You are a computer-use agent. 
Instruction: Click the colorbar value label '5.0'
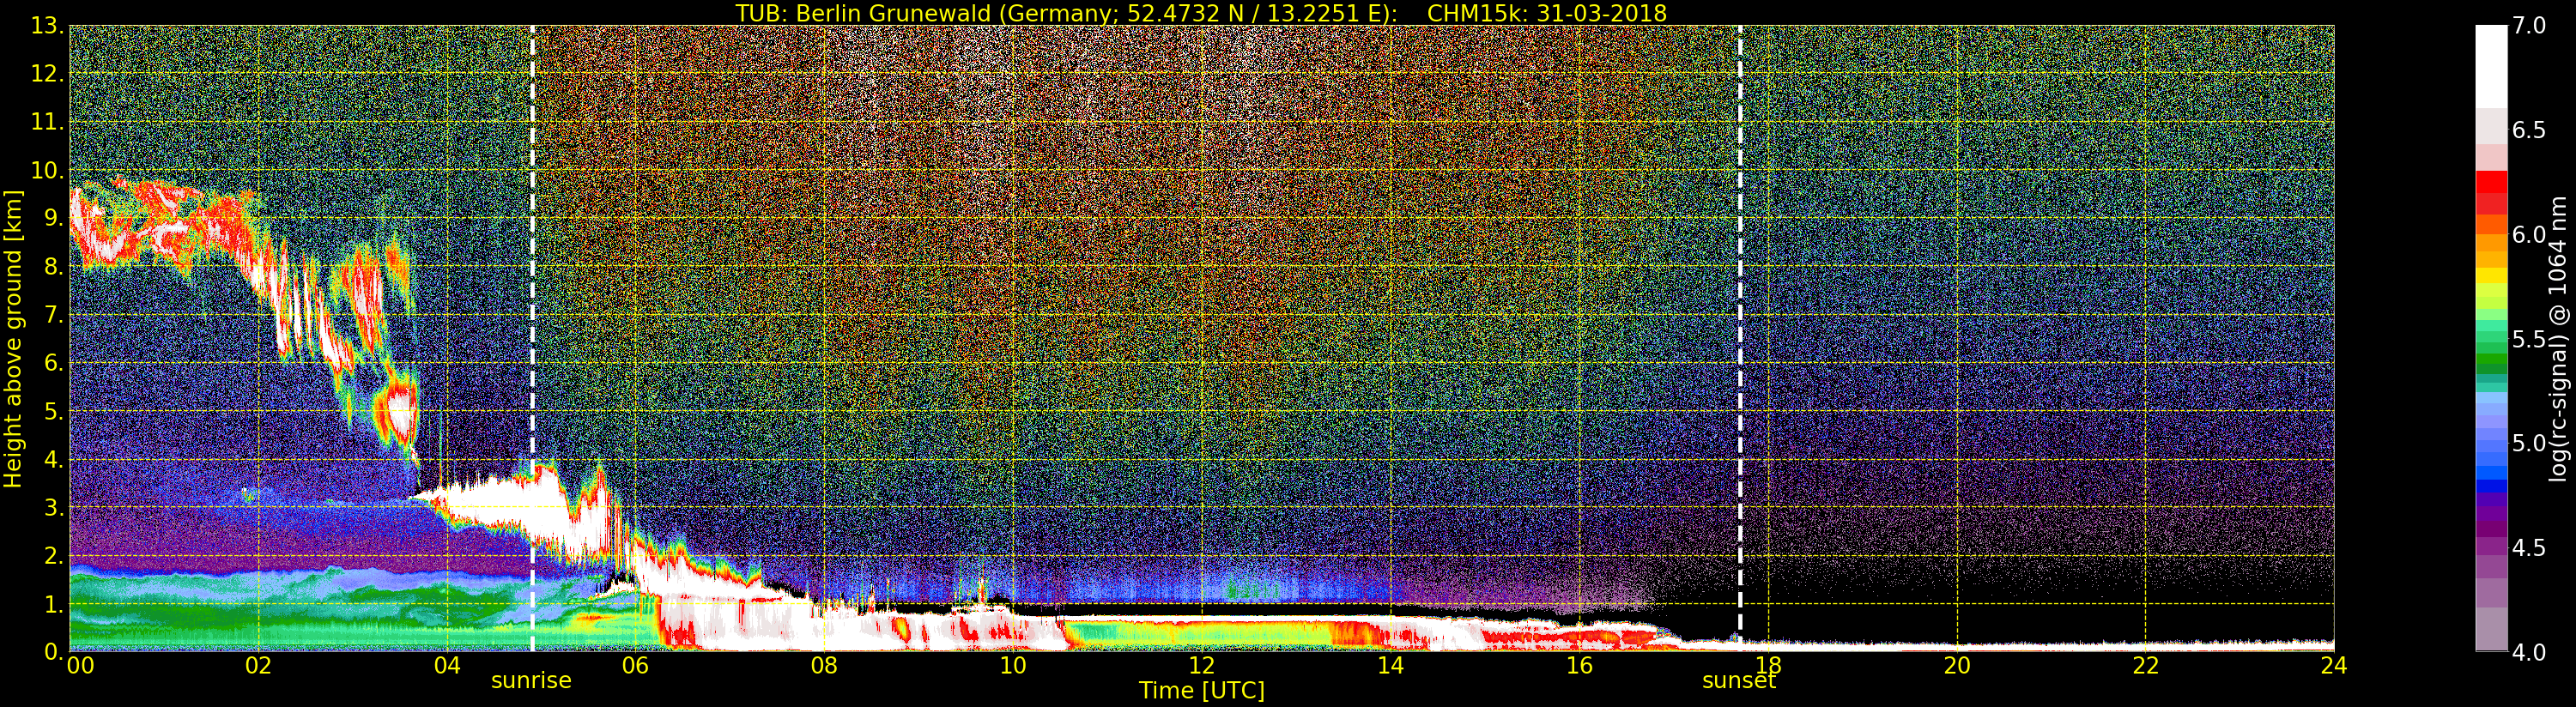[2528, 443]
